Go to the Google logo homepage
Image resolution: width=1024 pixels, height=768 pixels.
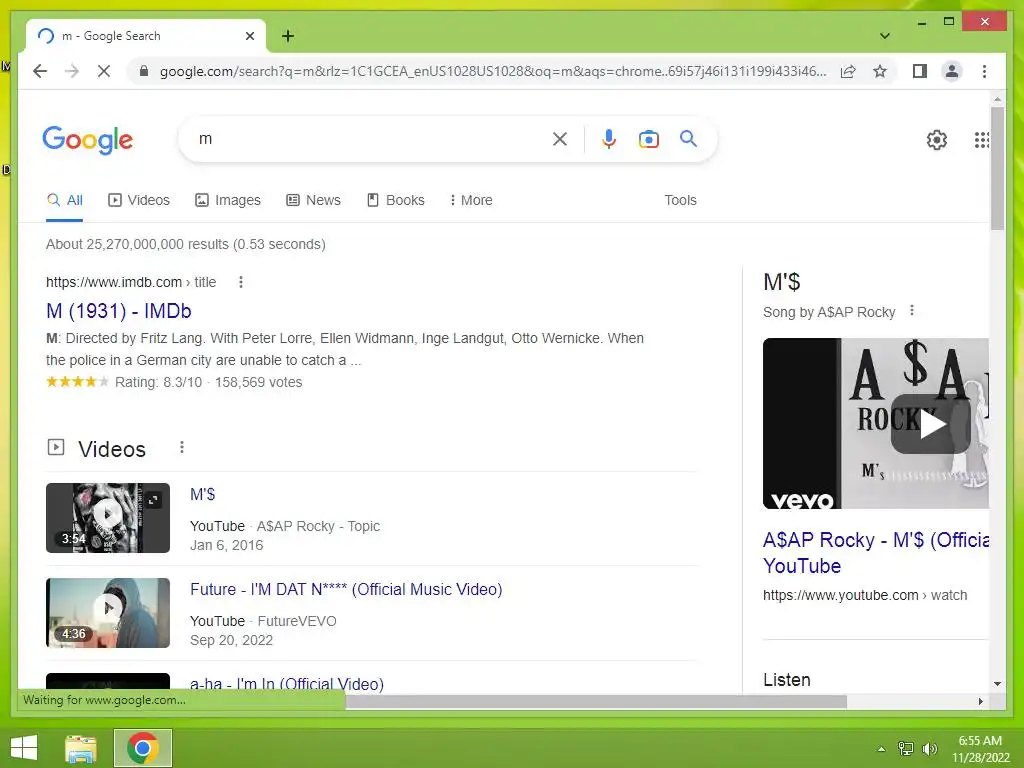pos(88,140)
